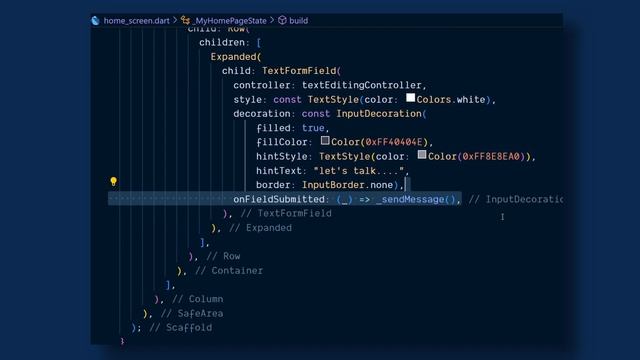Click the word textEditingController
Screen dimensions: 640x360
click(362, 85)
